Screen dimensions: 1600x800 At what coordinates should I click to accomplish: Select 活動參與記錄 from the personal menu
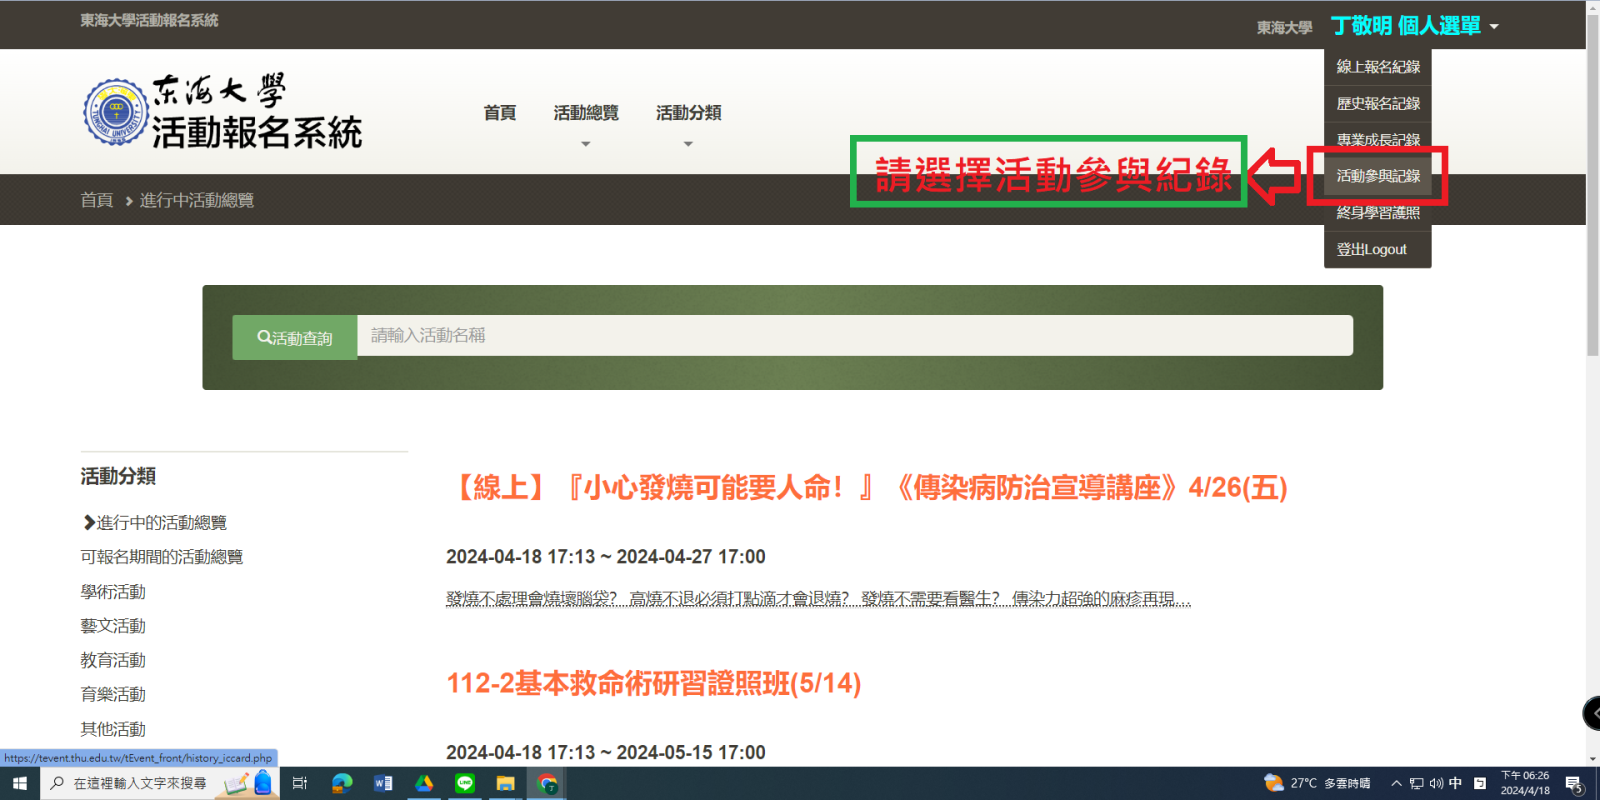click(1378, 176)
